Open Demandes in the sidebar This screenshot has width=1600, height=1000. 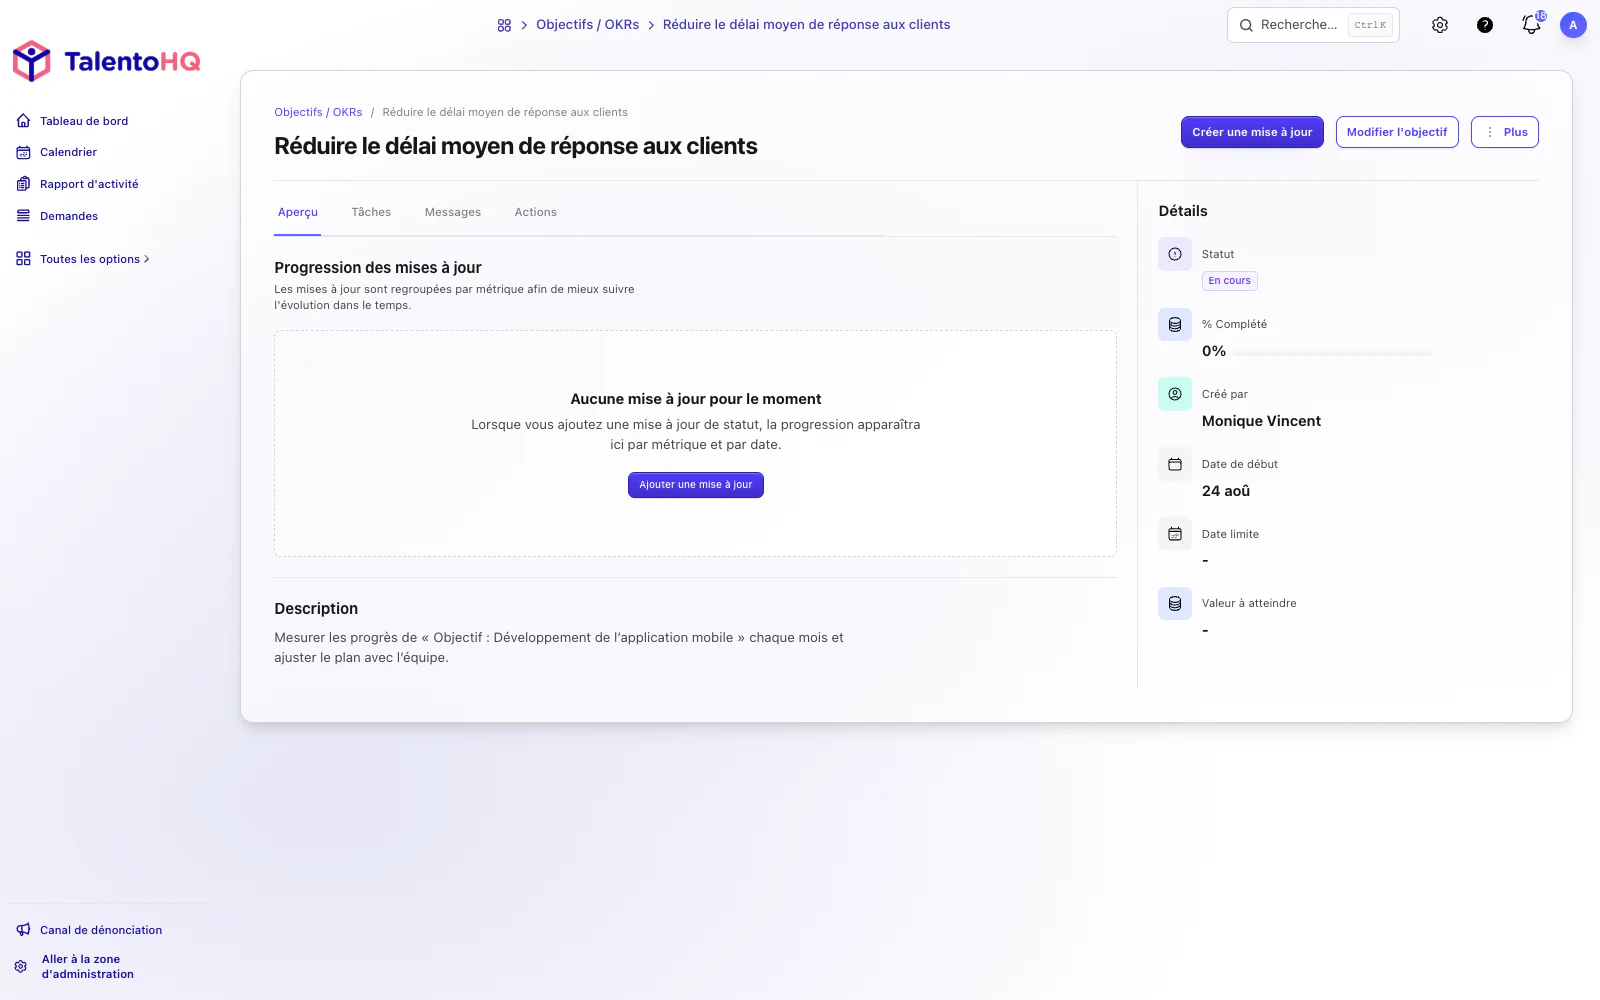[x=69, y=216]
